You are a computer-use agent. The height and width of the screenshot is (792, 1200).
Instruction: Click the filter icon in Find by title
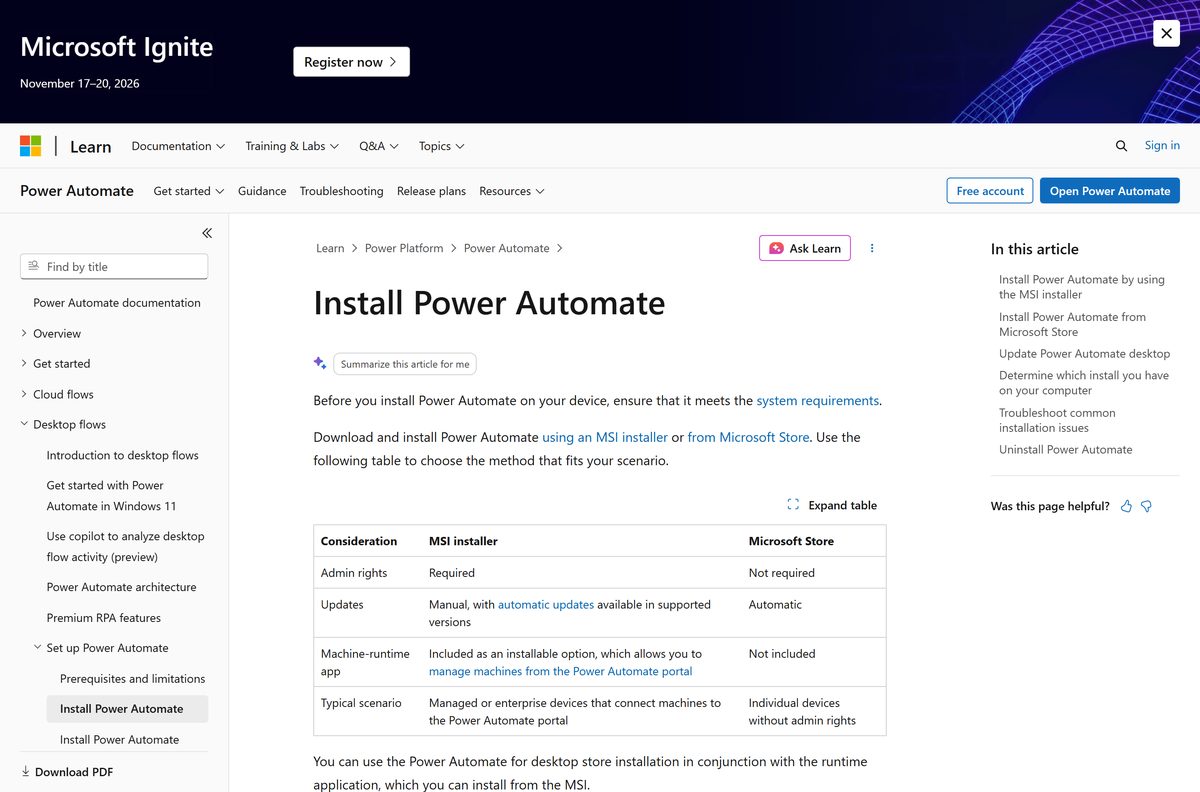tap(34, 266)
